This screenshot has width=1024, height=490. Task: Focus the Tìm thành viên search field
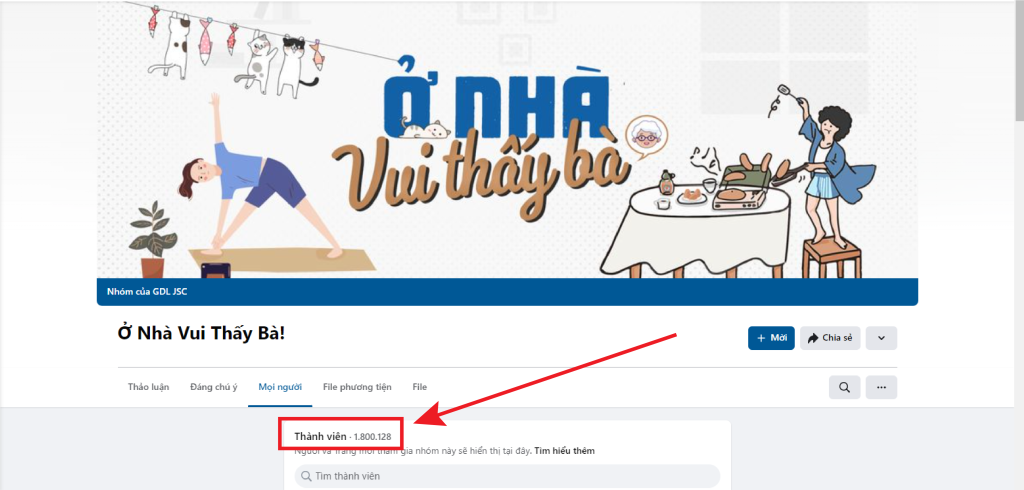pos(507,476)
